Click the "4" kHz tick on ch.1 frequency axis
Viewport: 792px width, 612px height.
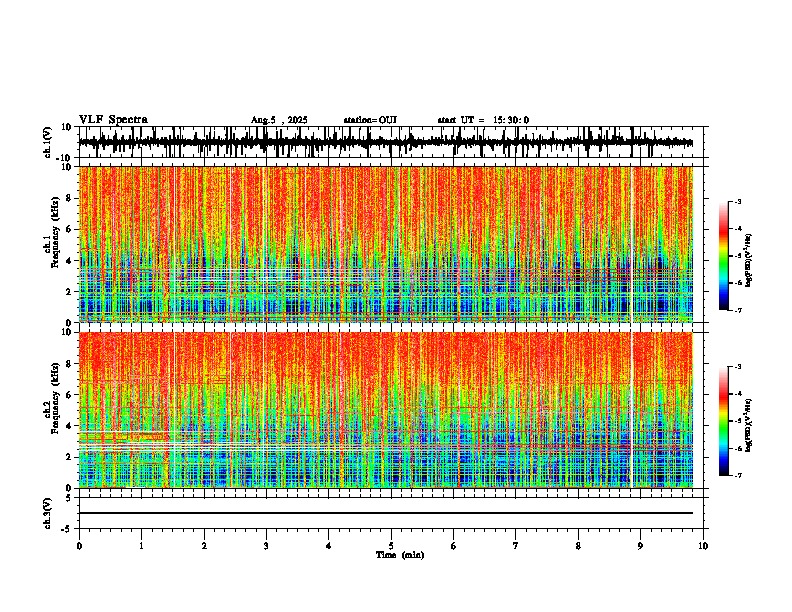pyautogui.click(x=69, y=261)
